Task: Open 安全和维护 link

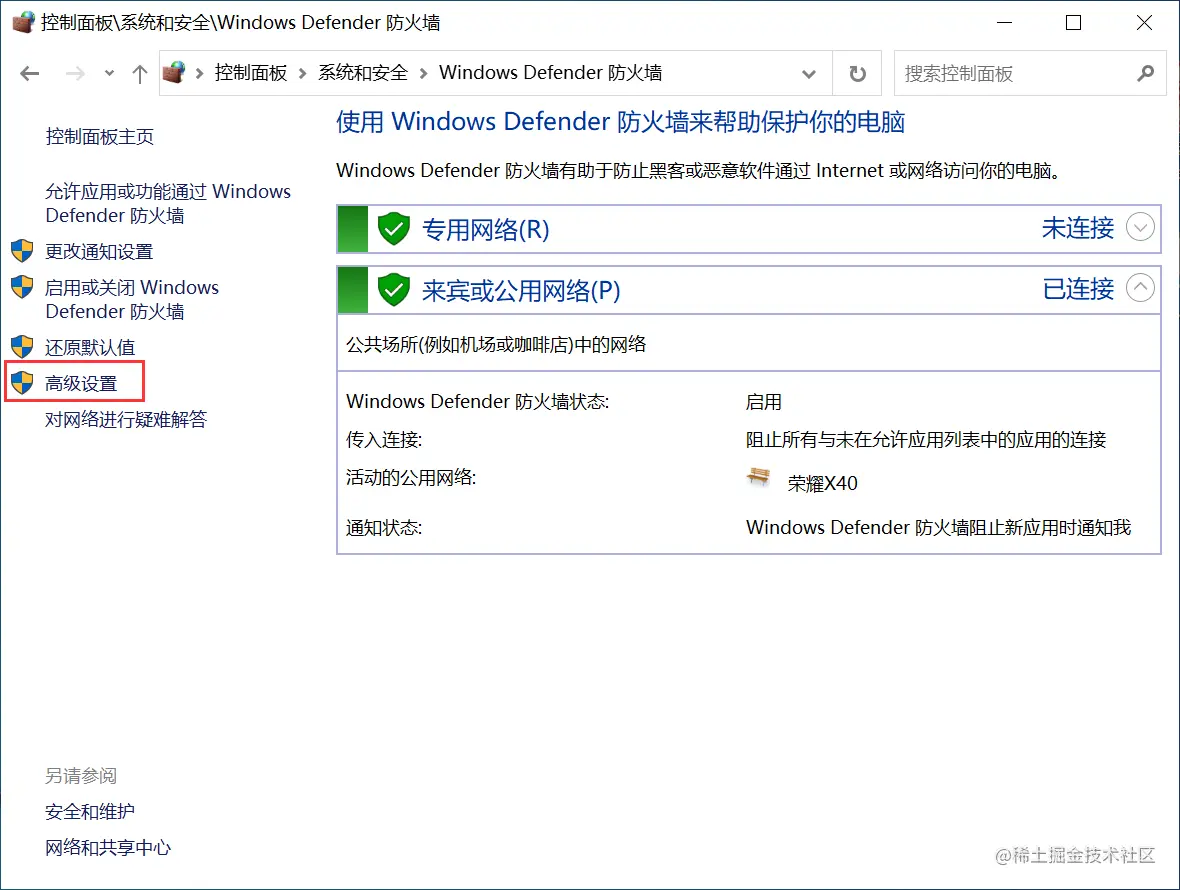Action: click(x=90, y=812)
